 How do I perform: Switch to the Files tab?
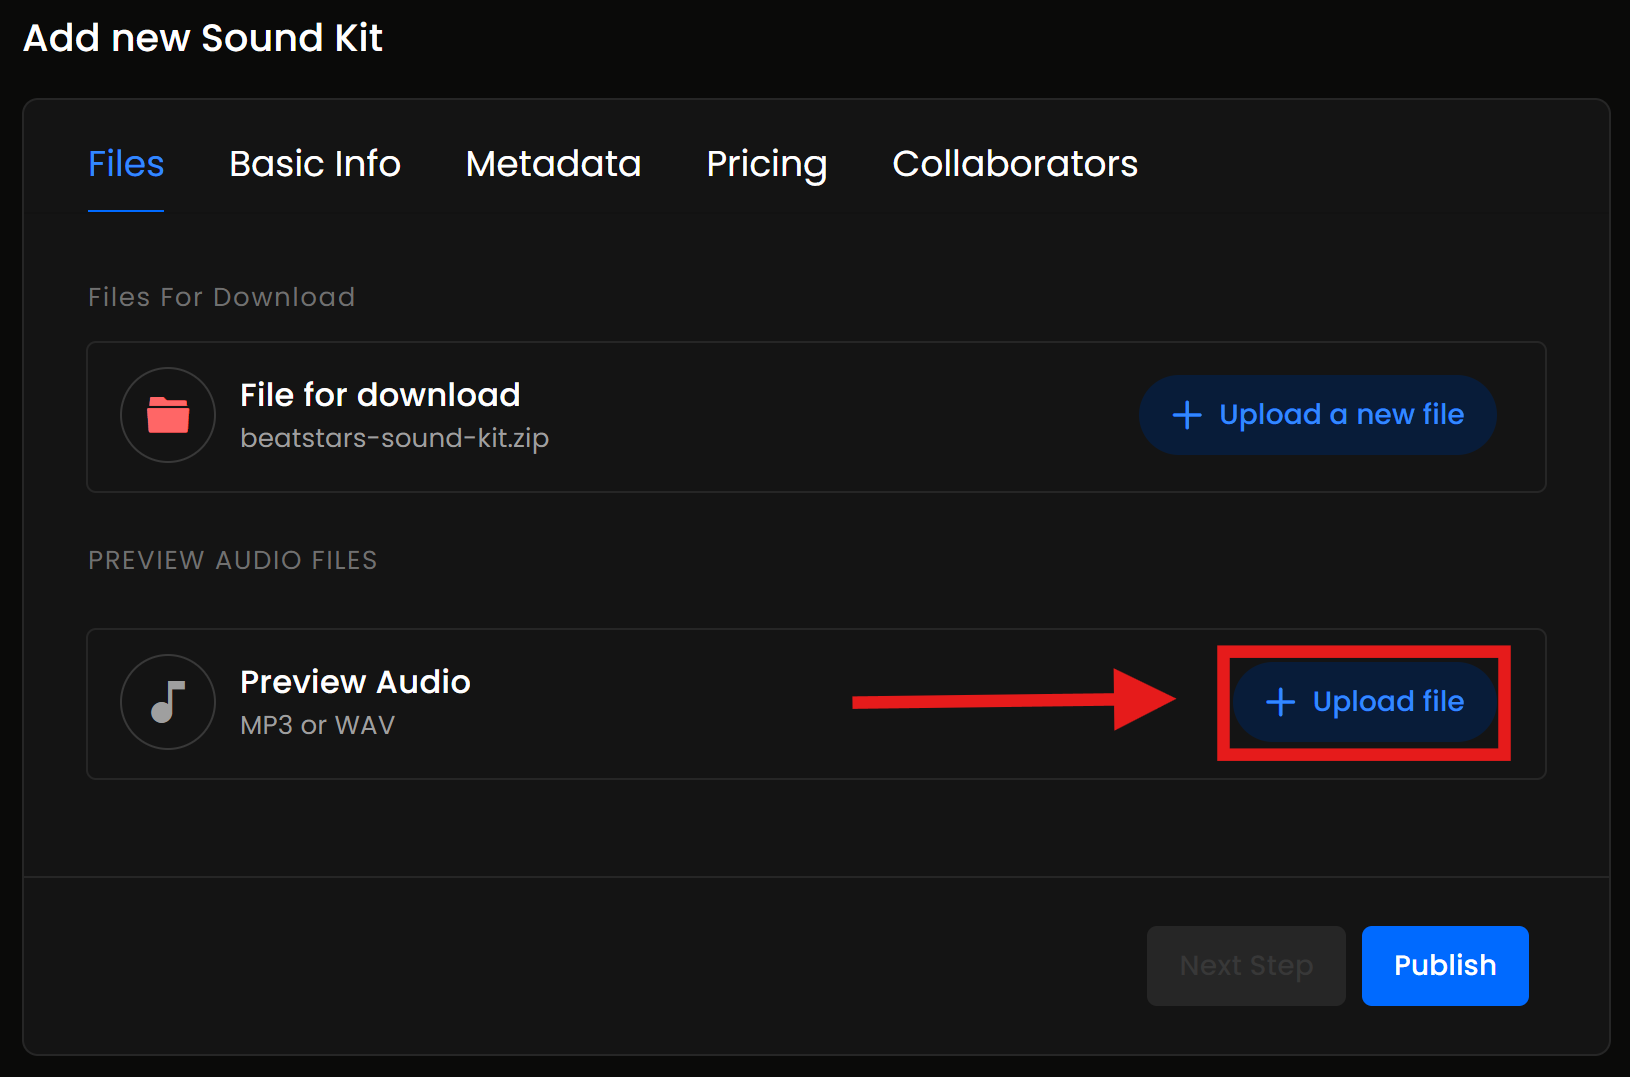pyautogui.click(x=126, y=164)
